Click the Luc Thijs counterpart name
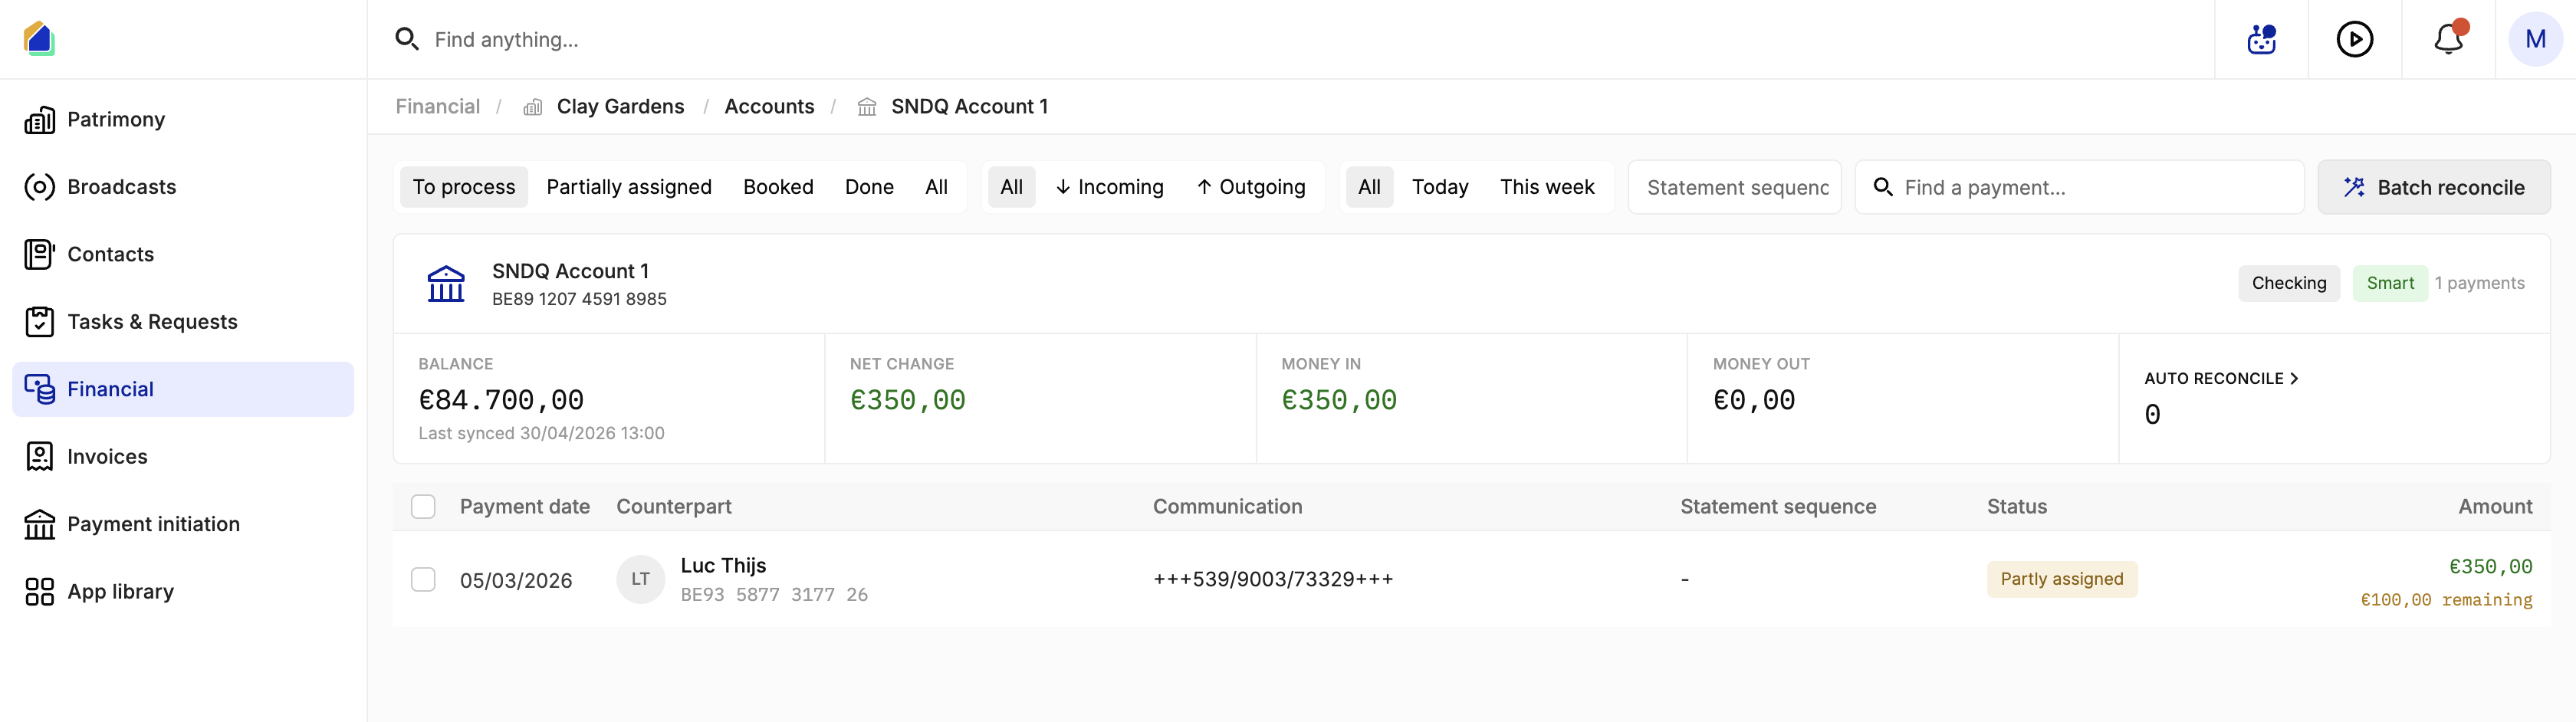This screenshot has height=722, width=2576. [723, 566]
